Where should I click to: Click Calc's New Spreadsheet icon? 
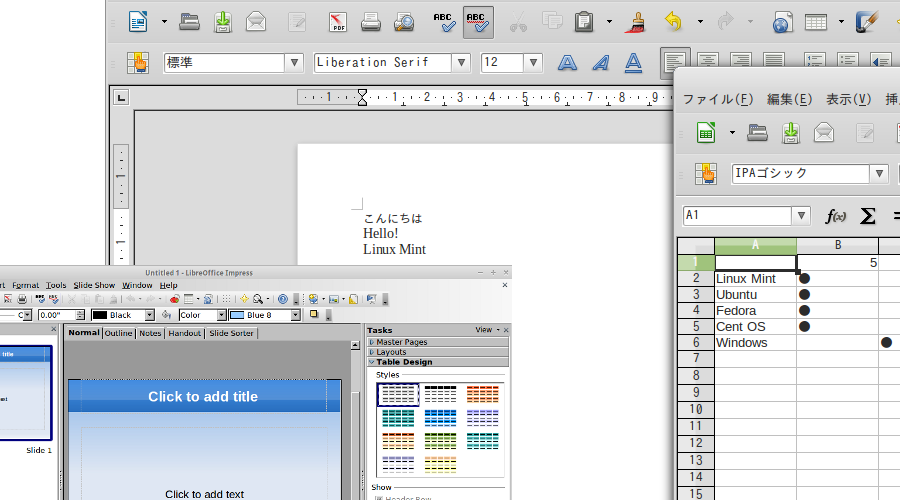pyautogui.click(x=706, y=133)
